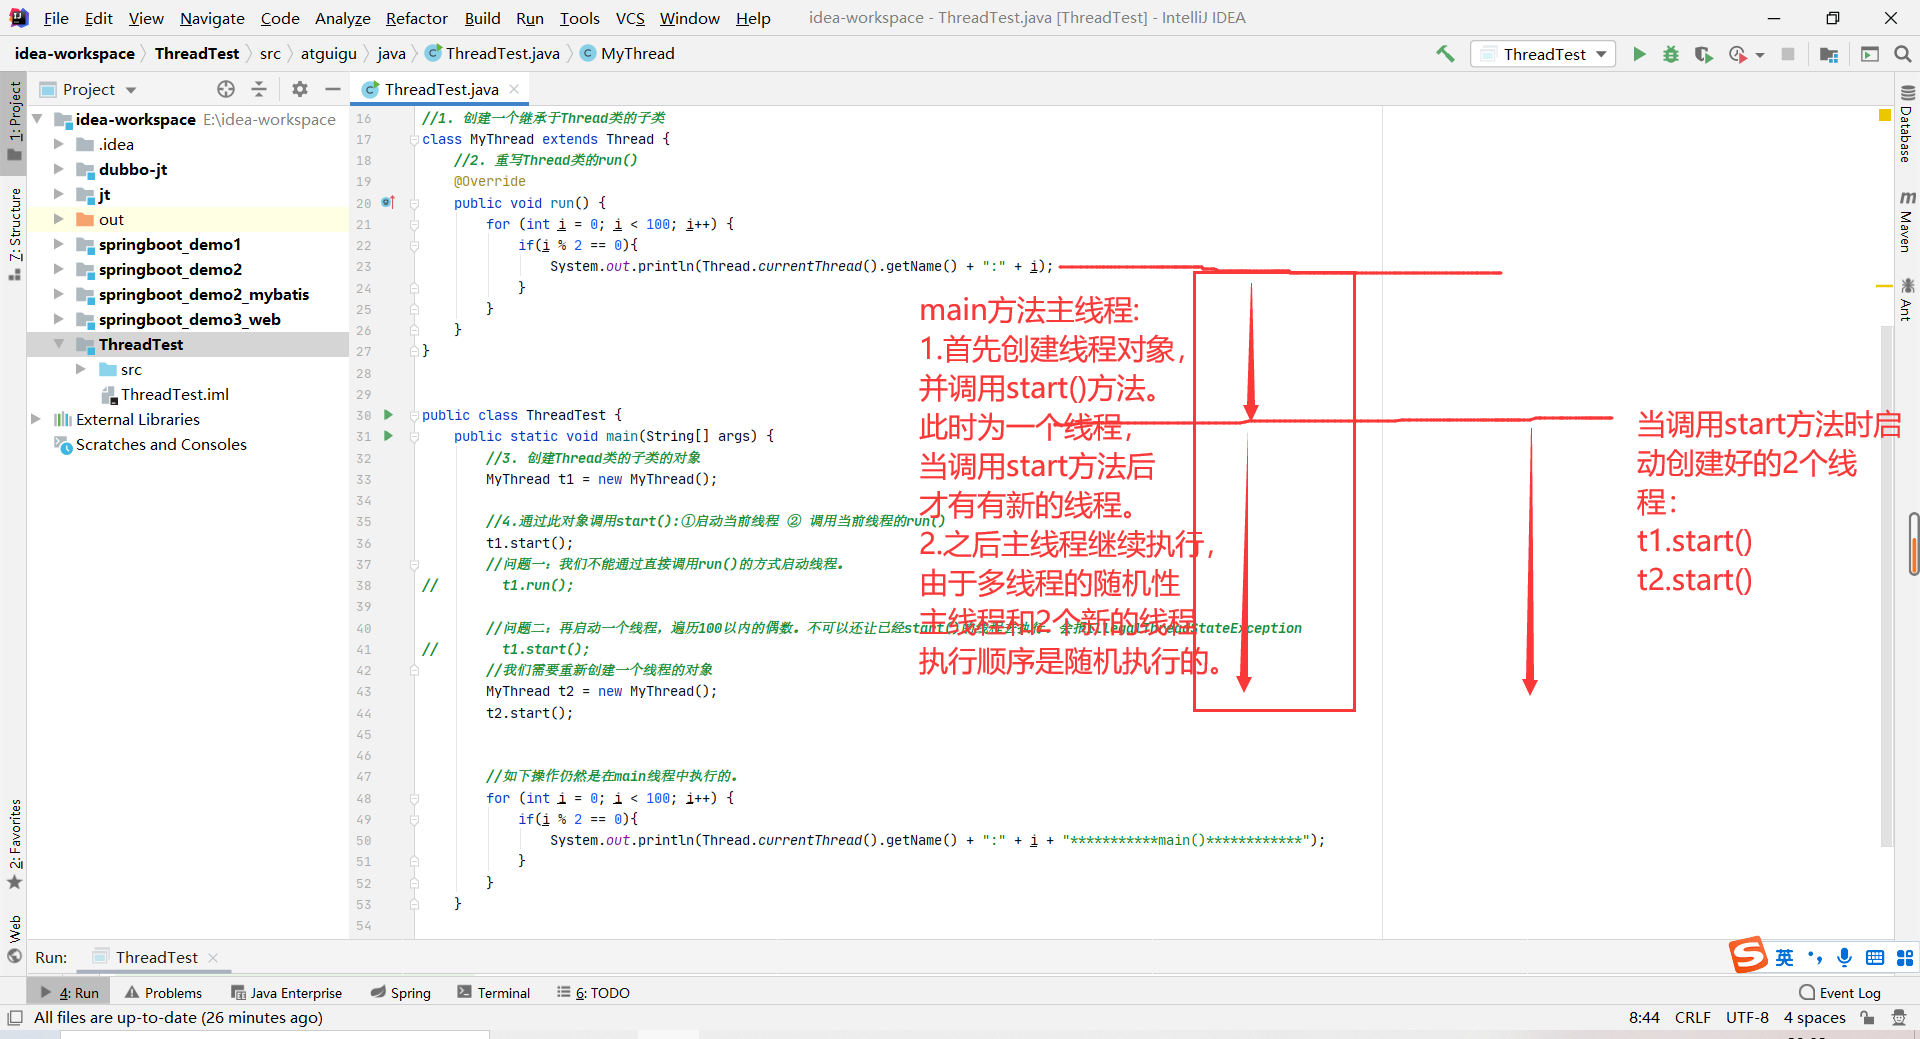Click the read-only lock icon in status bar
Image resolution: width=1920 pixels, height=1039 pixels.
point(1867,1017)
